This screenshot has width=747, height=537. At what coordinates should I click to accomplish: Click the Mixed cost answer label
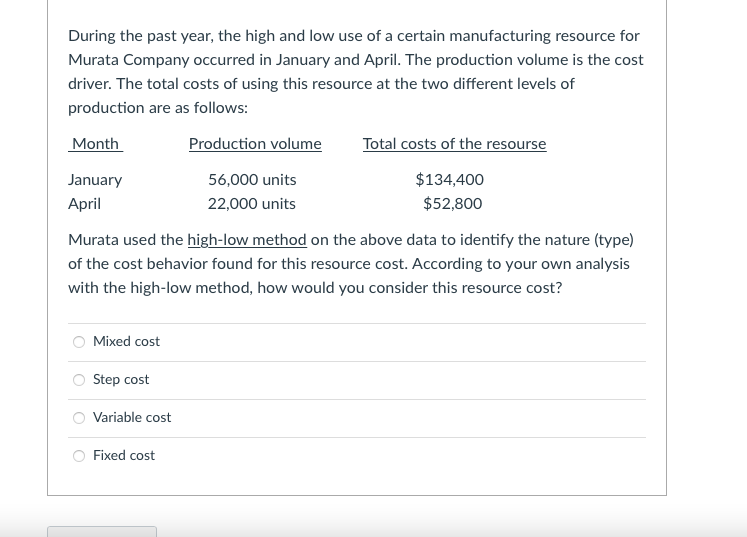click(x=126, y=341)
